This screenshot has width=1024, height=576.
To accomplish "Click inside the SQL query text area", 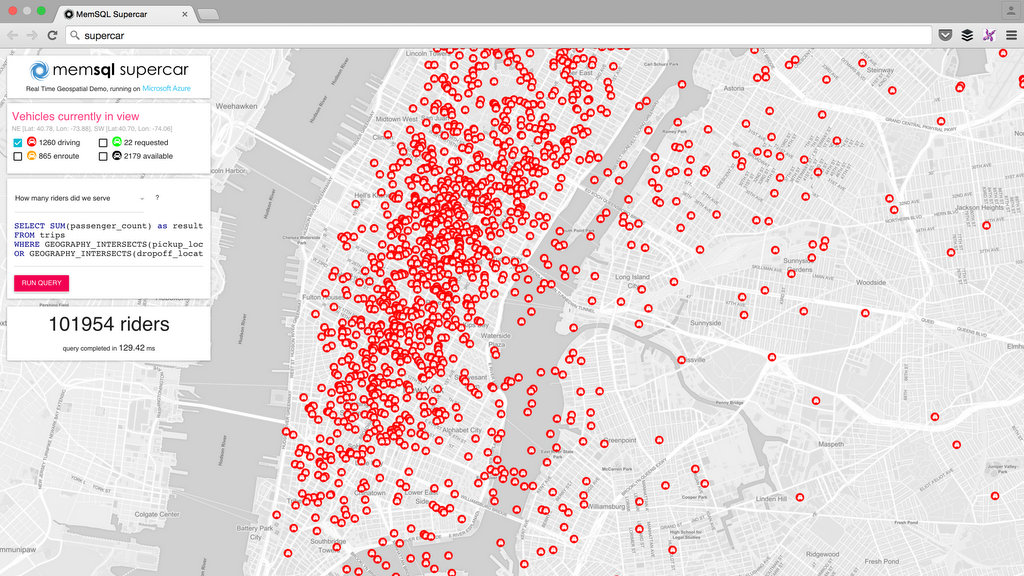I will [x=108, y=240].
